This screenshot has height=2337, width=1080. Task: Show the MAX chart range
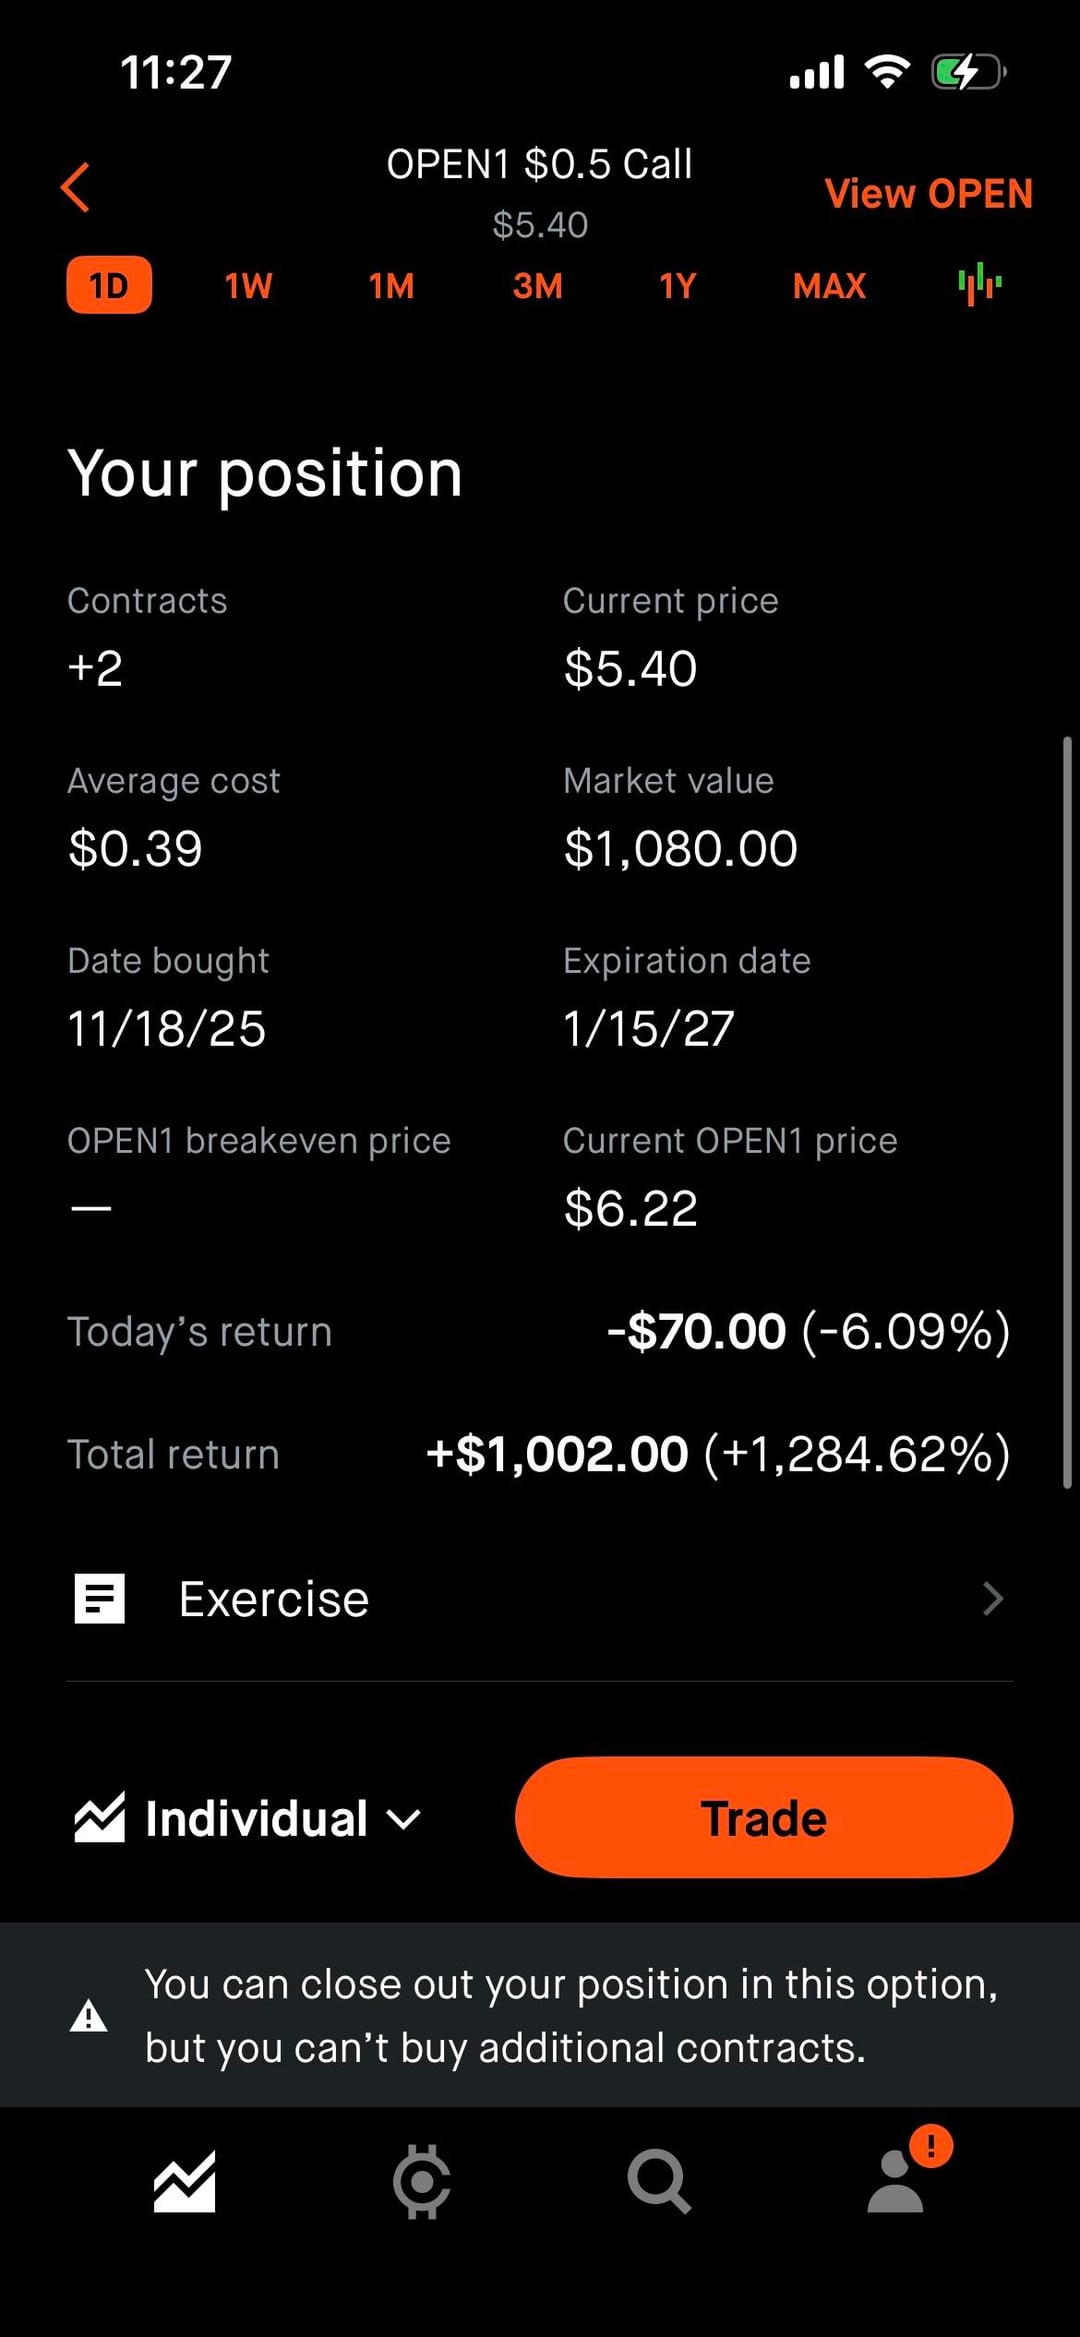pyautogui.click(x=829, y=286)
